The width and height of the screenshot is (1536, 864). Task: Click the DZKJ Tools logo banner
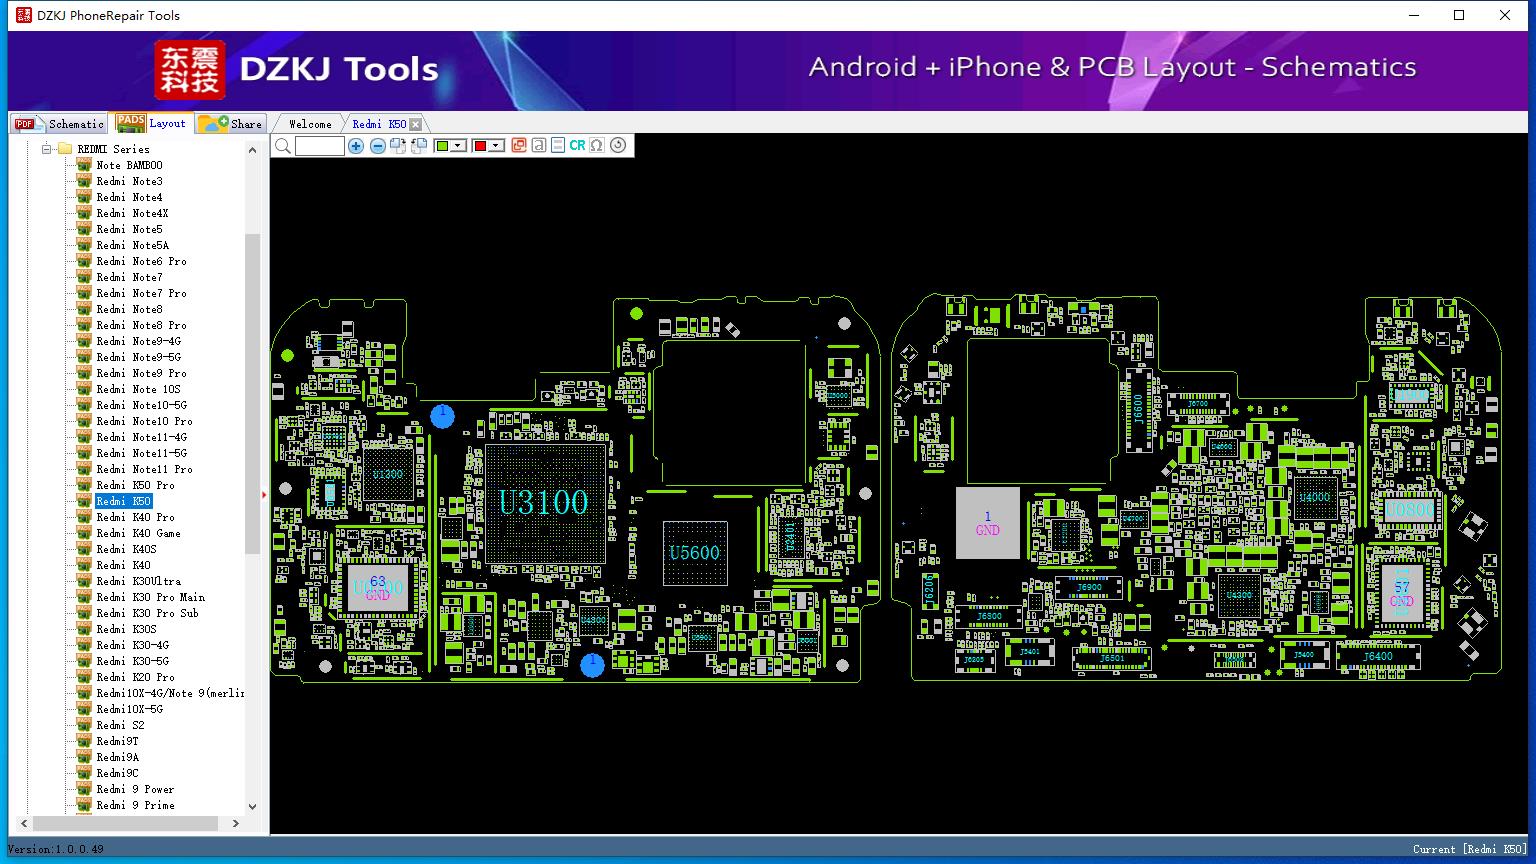click(x=297, y=69)
